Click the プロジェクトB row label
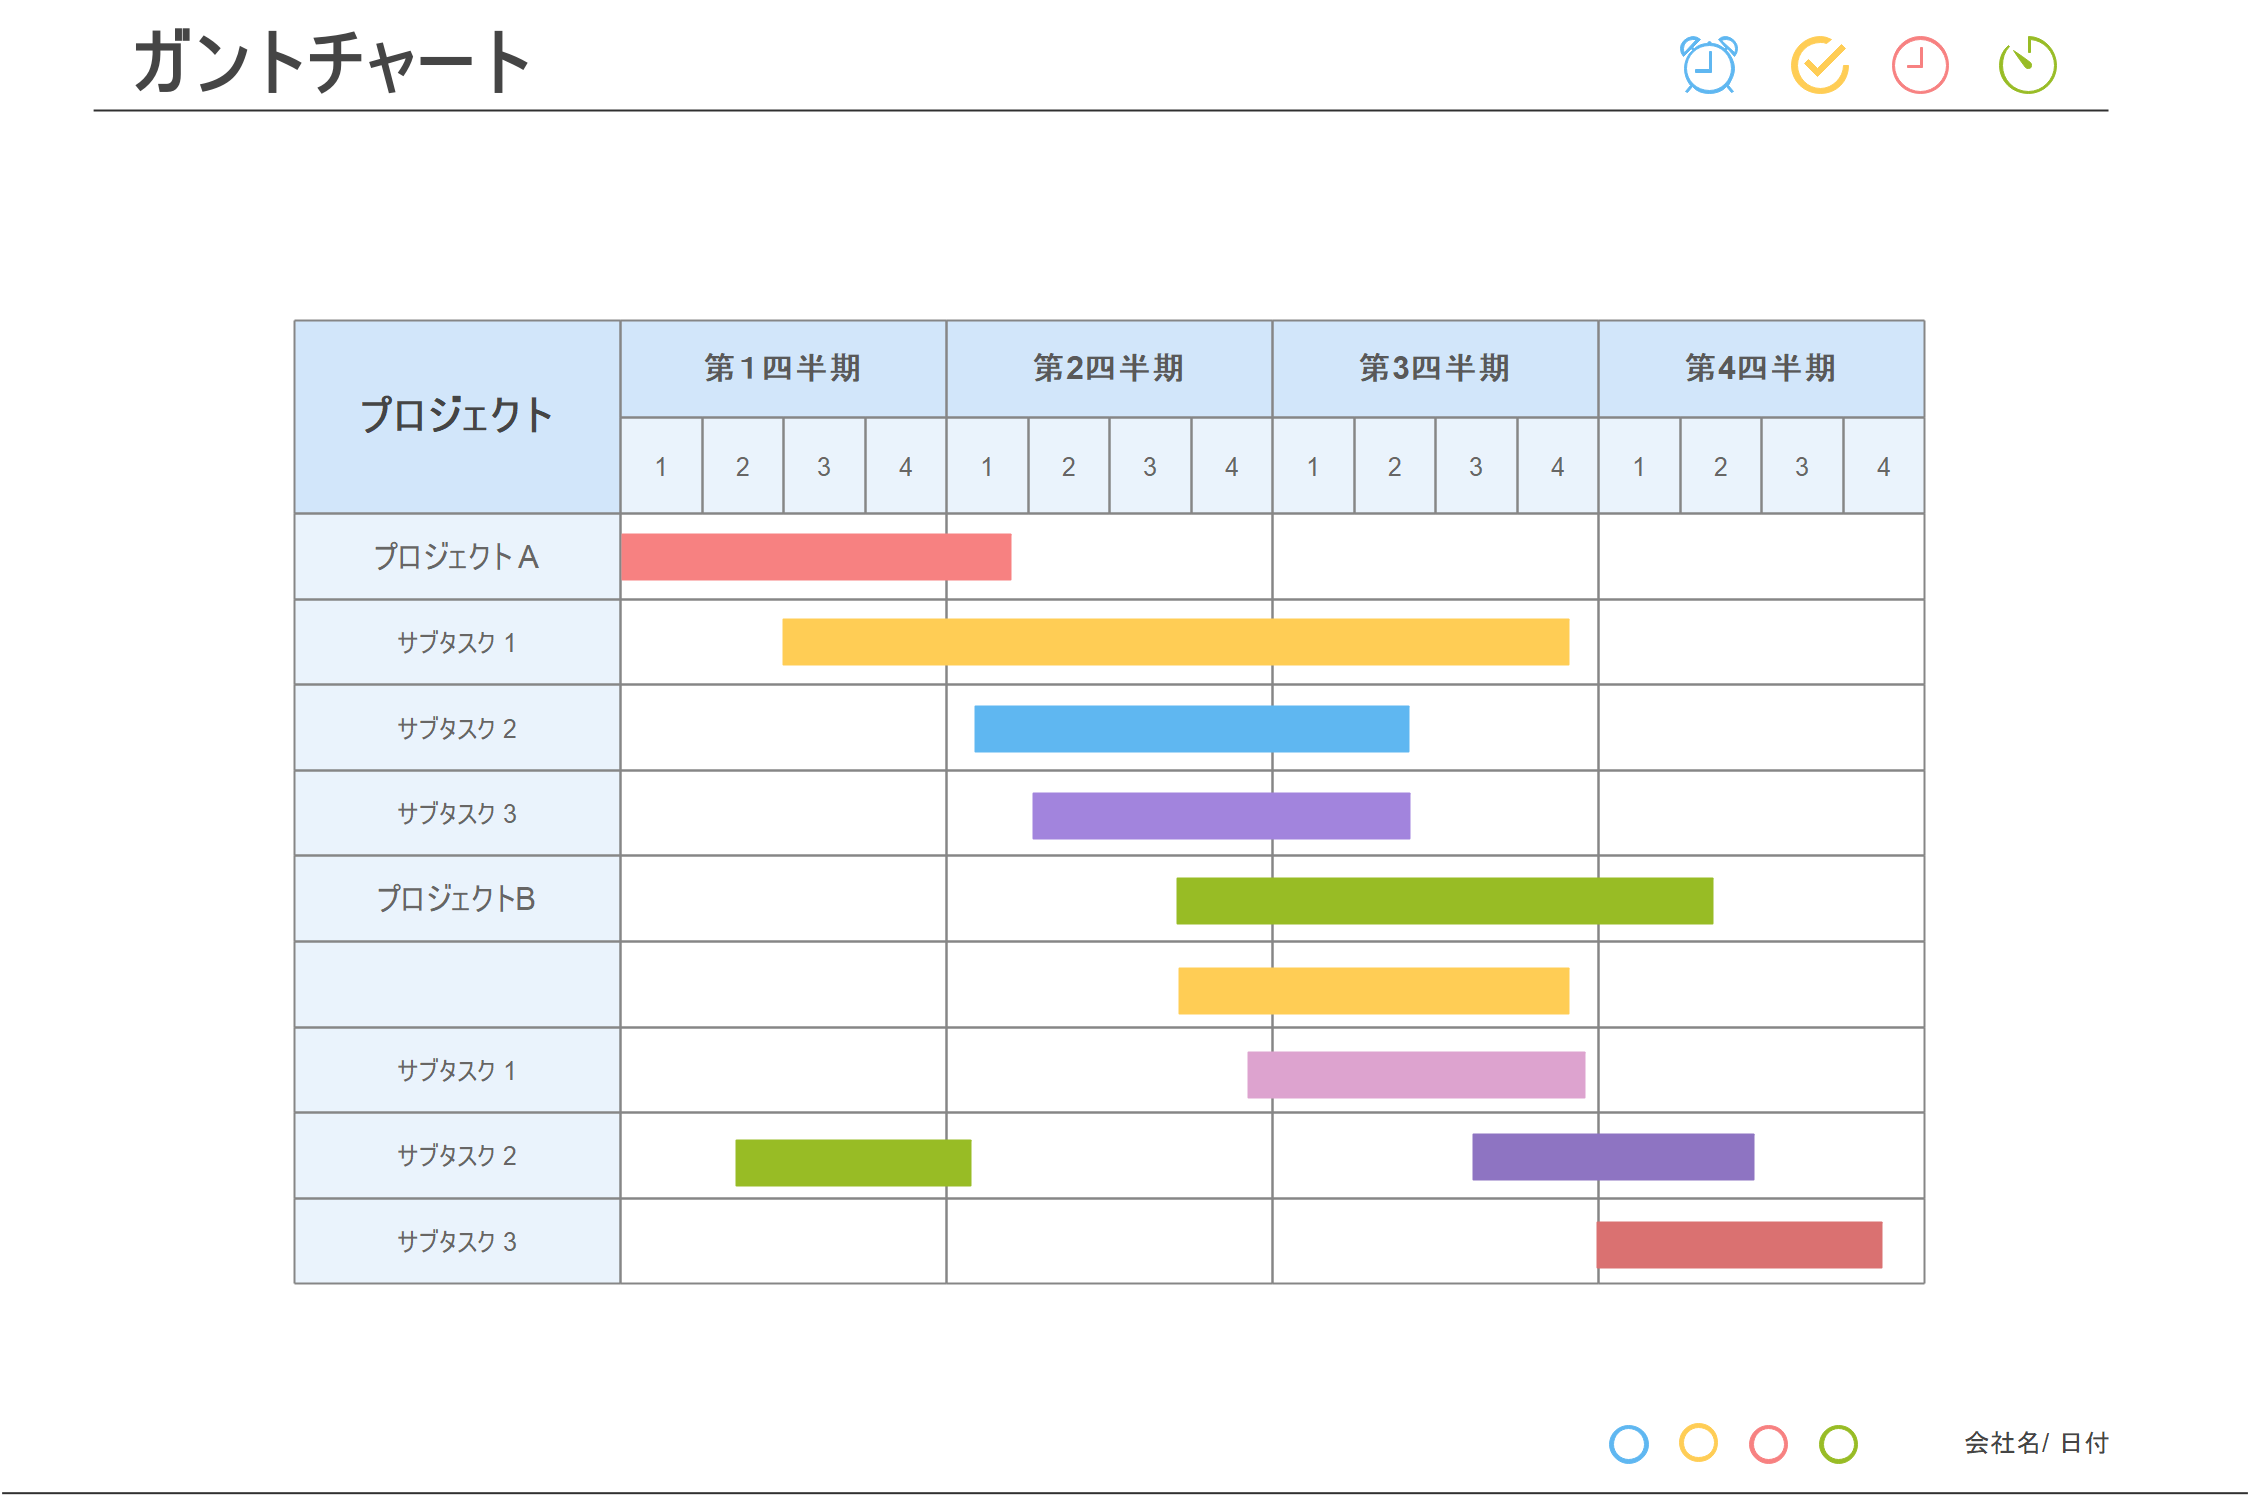The height and width of the screenshot is (1497, 2250). pos(457,899)
